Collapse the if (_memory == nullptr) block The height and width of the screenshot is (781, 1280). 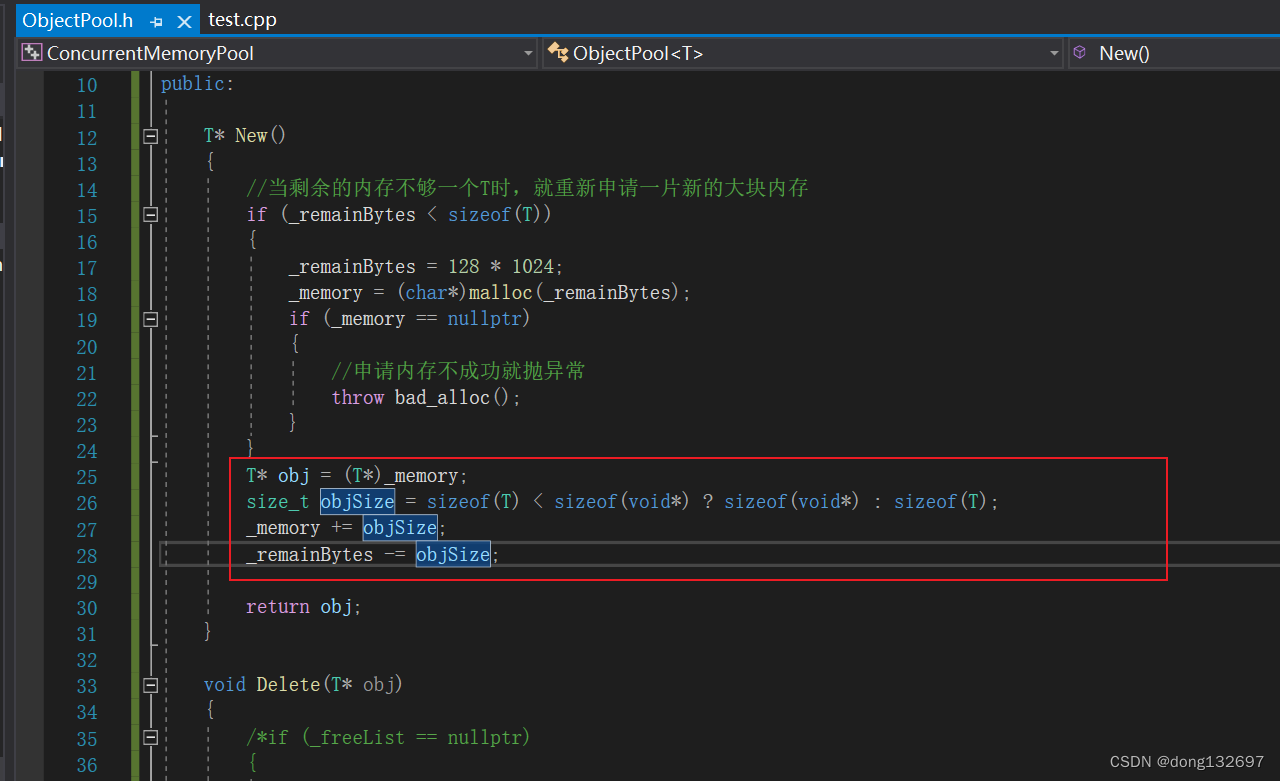(150, 319)
